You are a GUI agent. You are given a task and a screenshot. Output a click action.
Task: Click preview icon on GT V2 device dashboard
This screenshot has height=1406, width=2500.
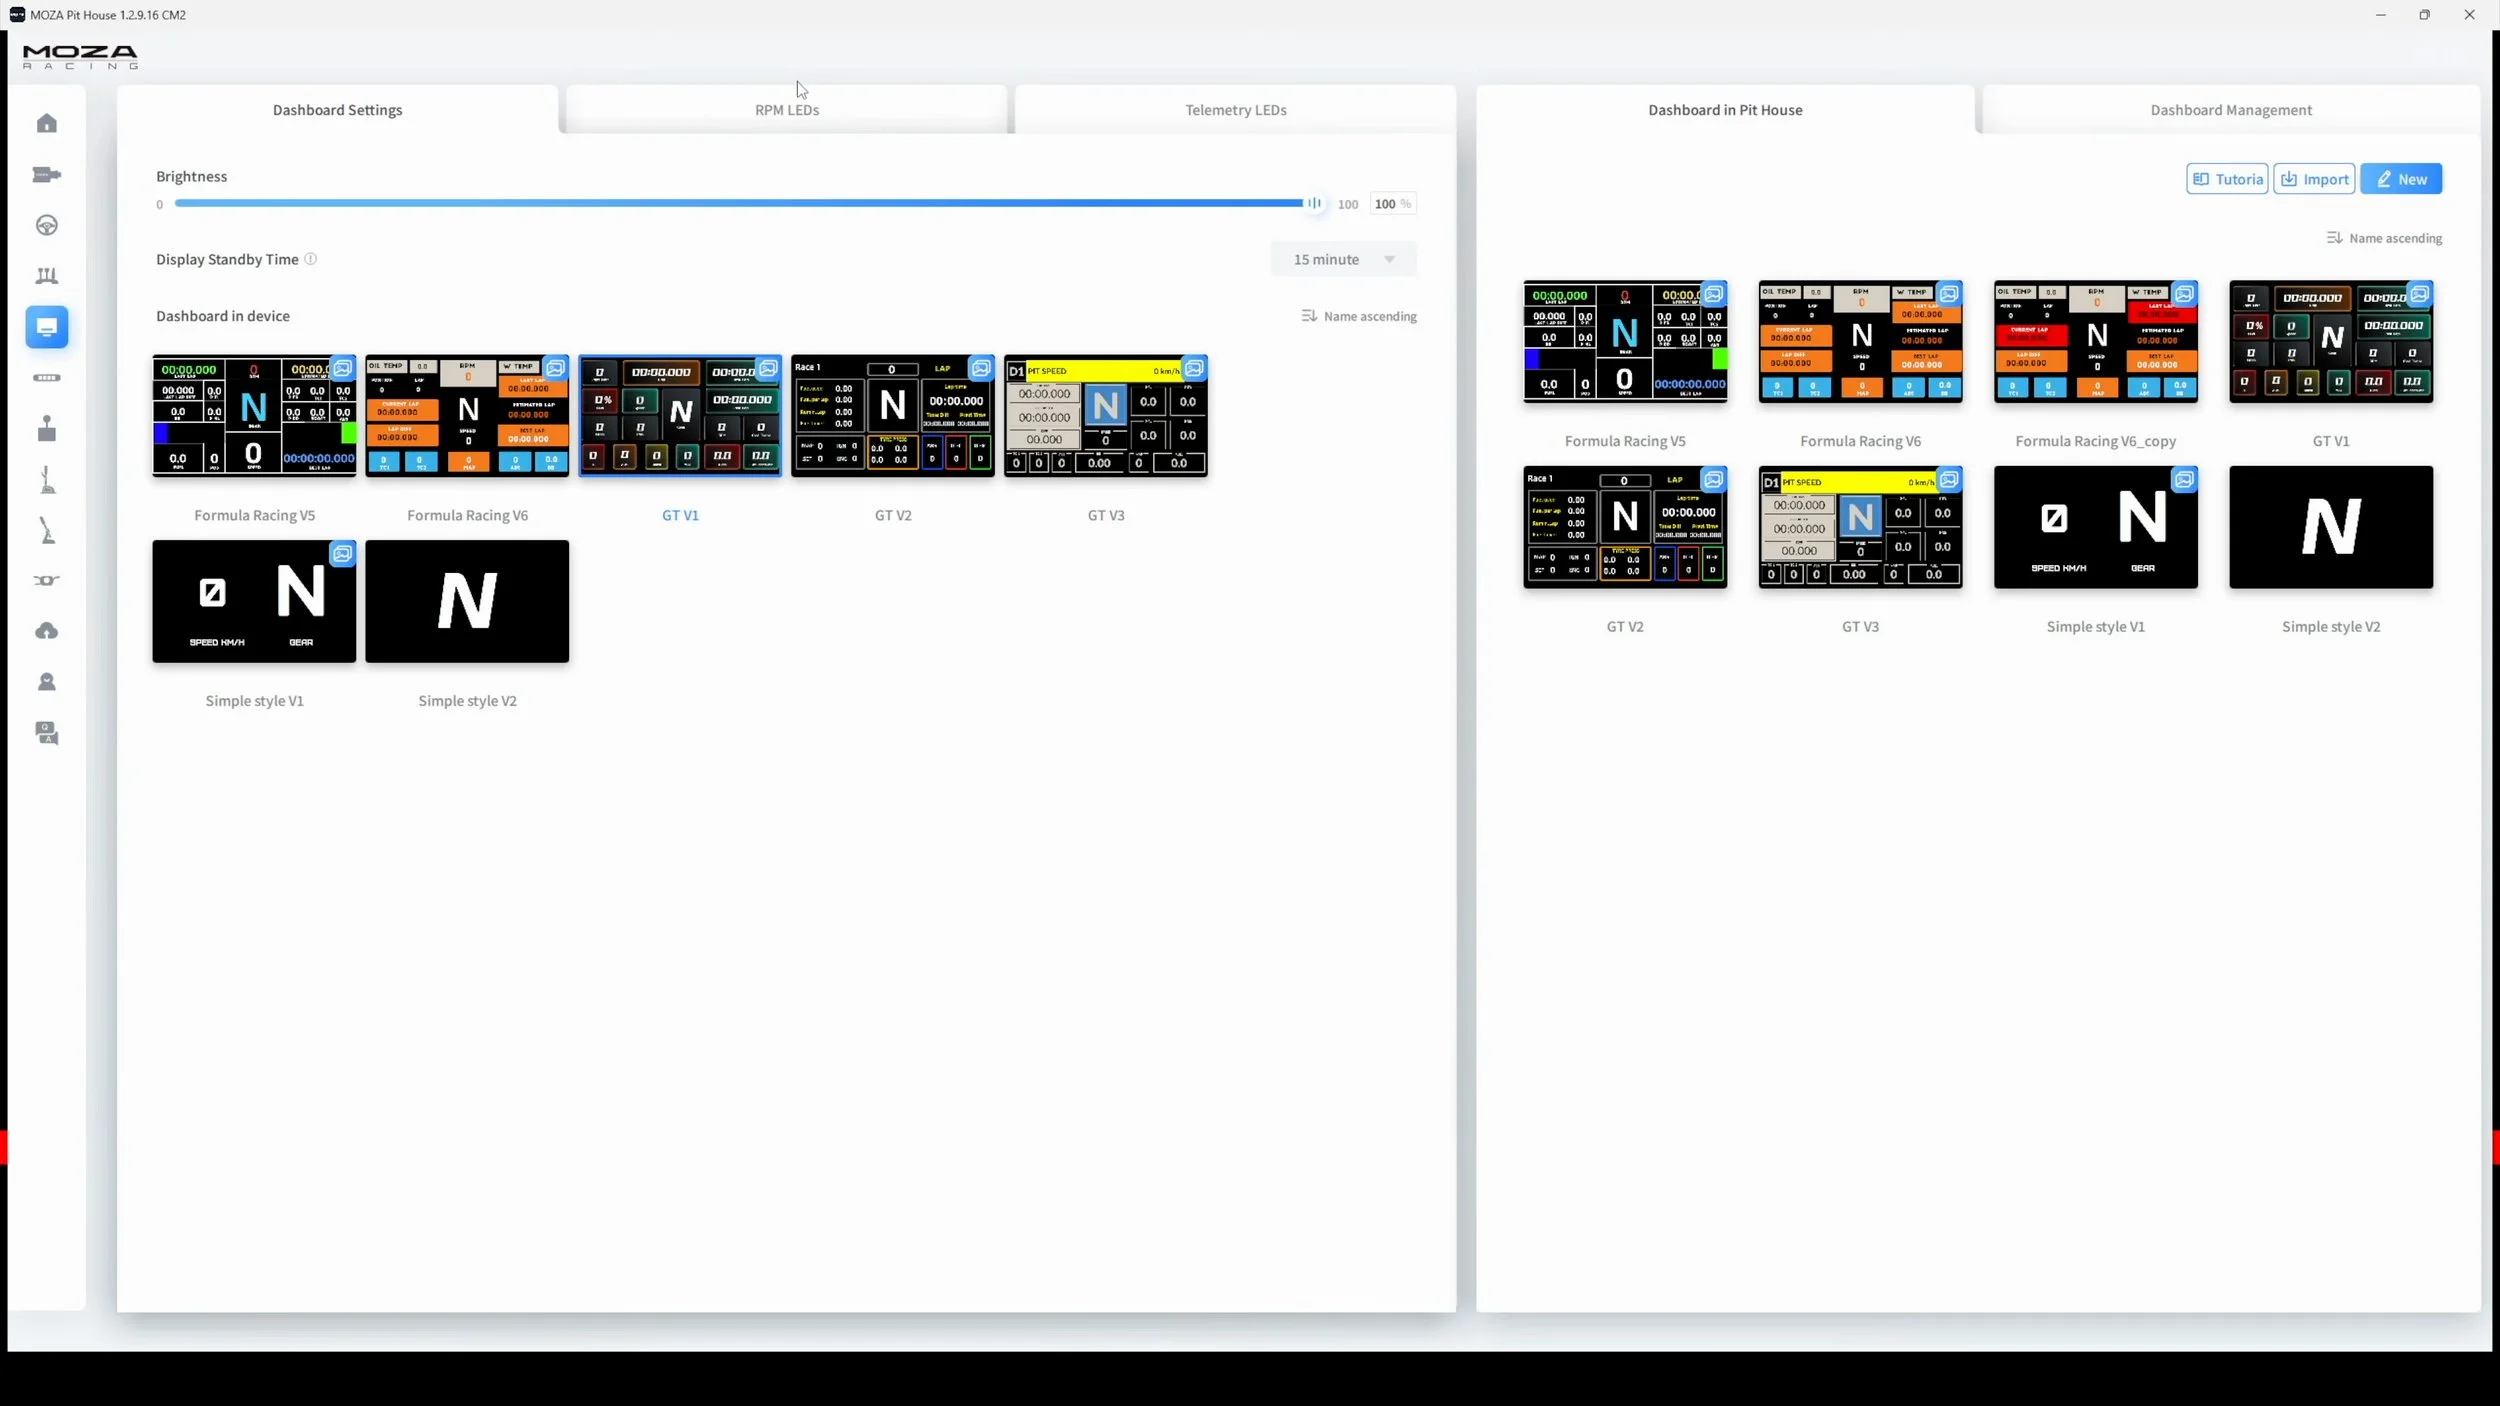pyautogui.click(x=981, y=368)
